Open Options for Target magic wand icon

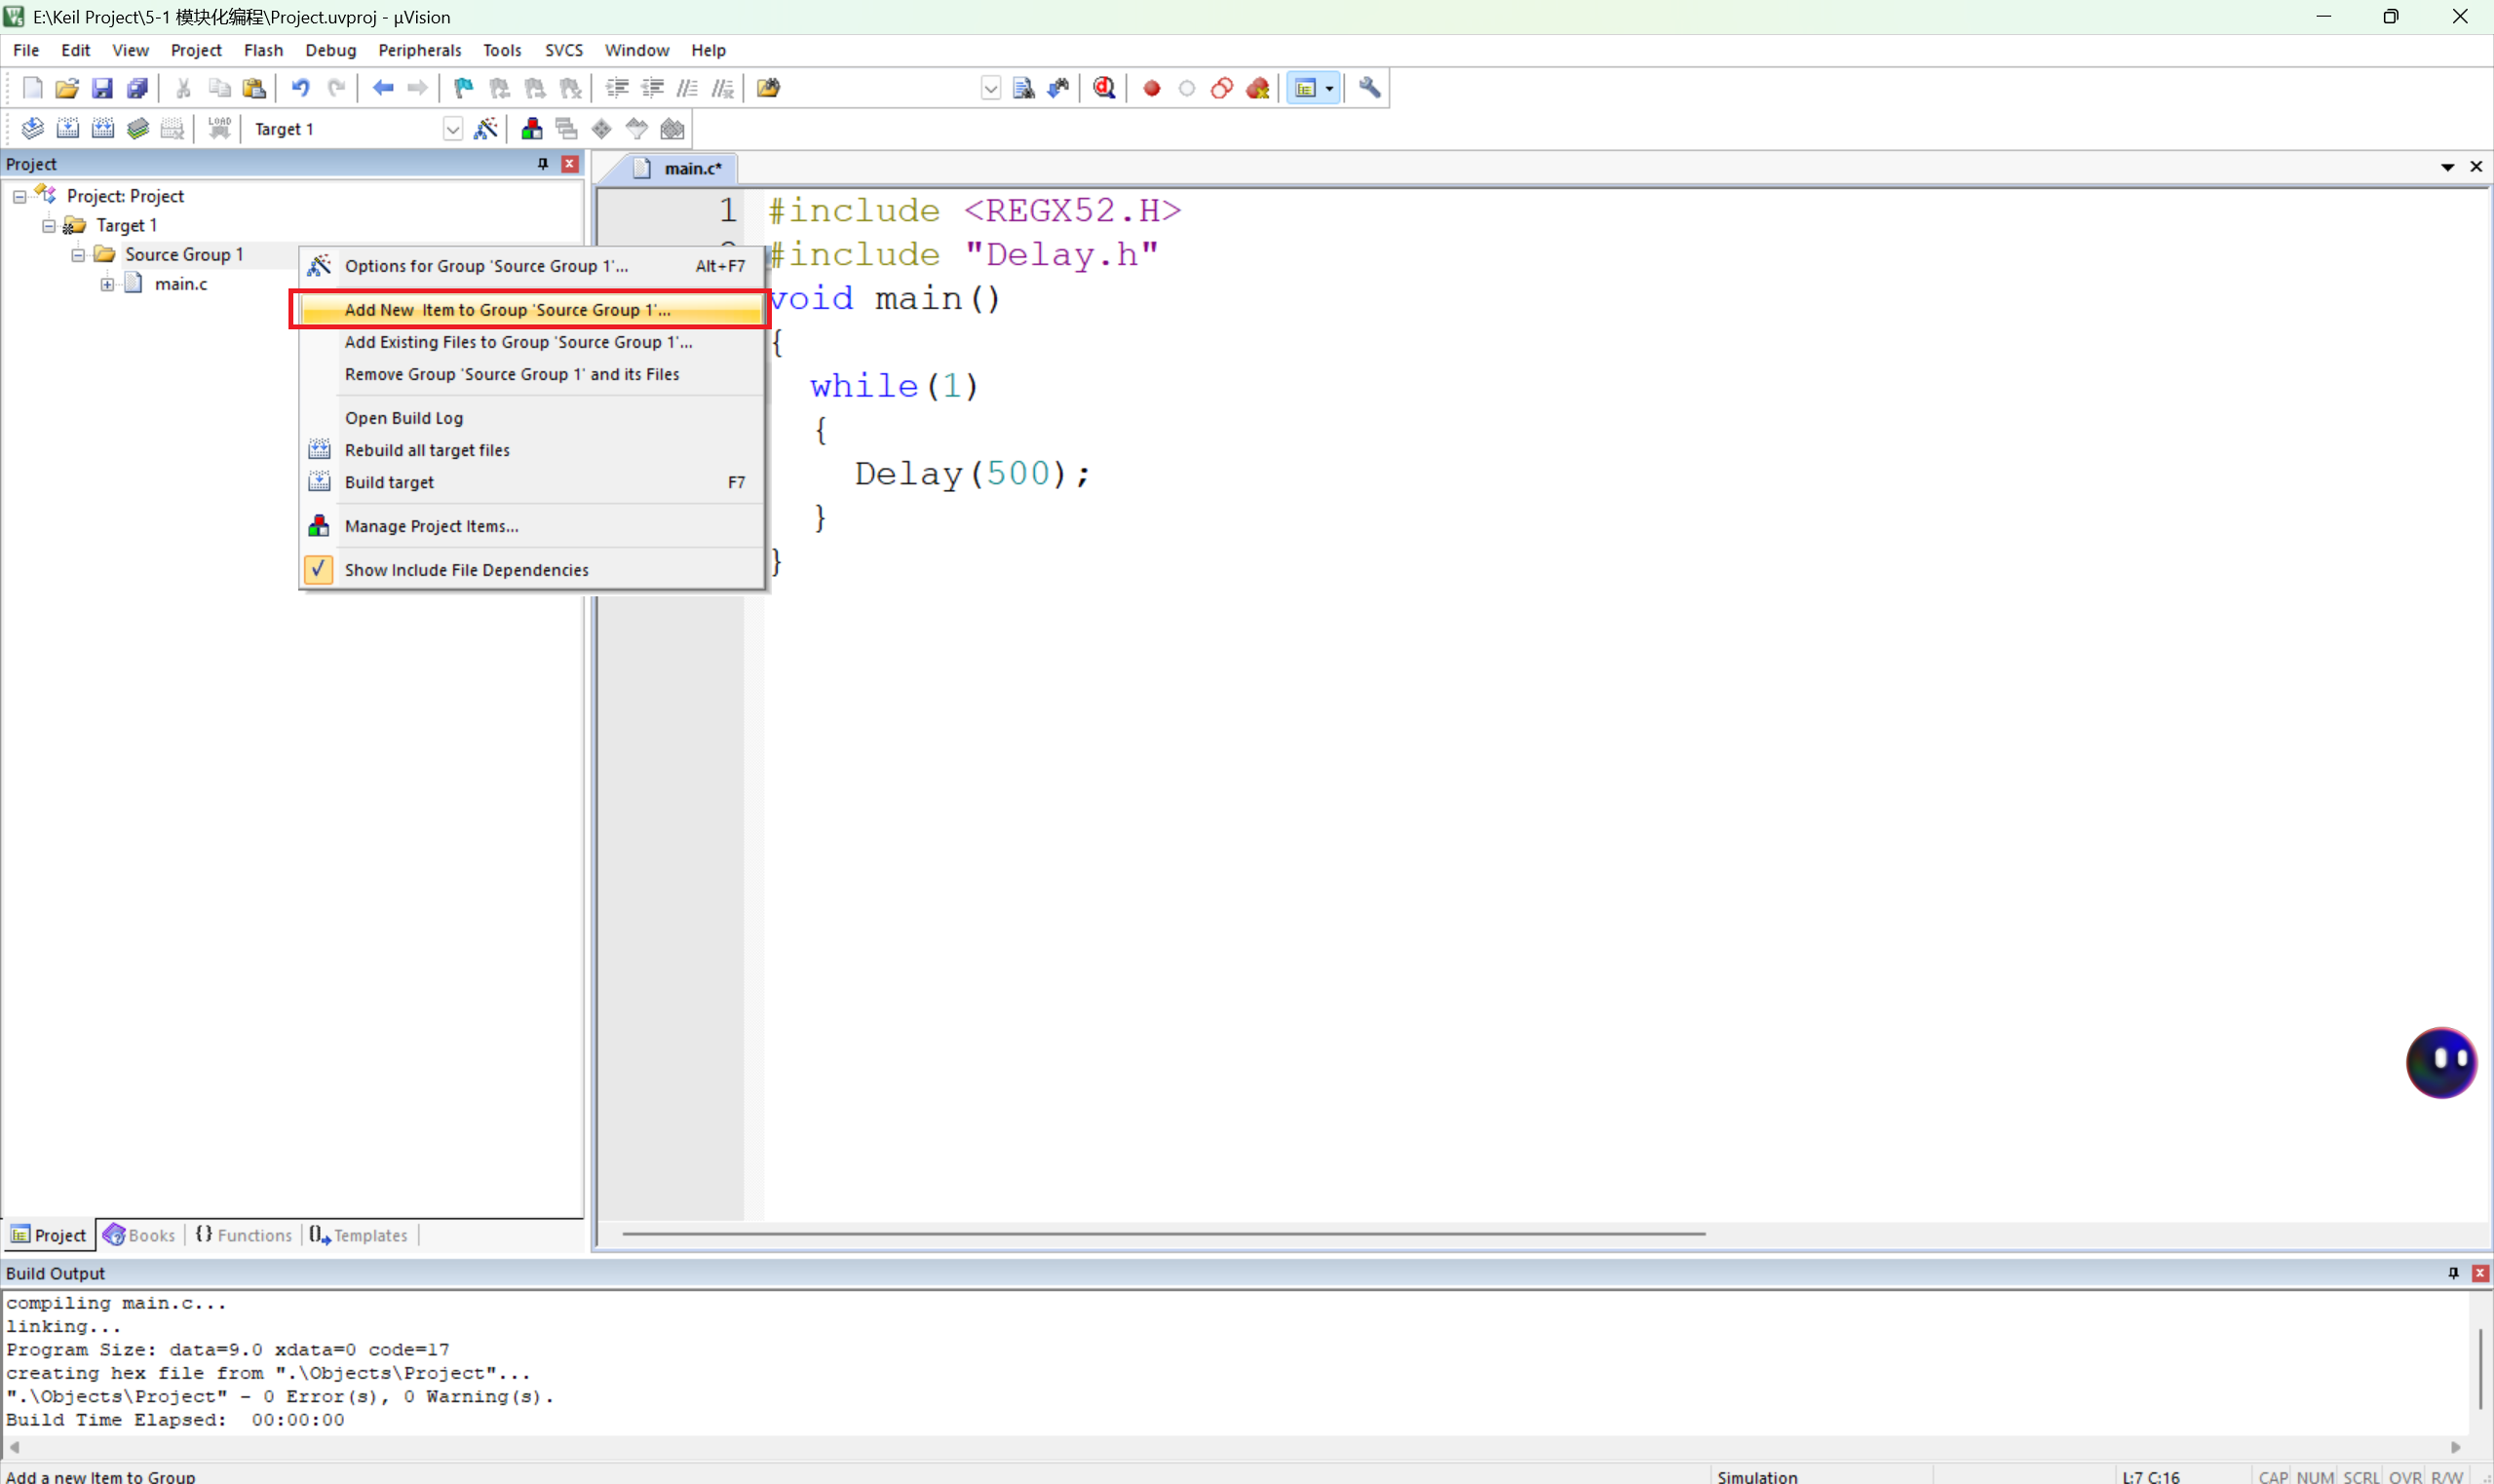pyautogui.click(x=486, y=129)
